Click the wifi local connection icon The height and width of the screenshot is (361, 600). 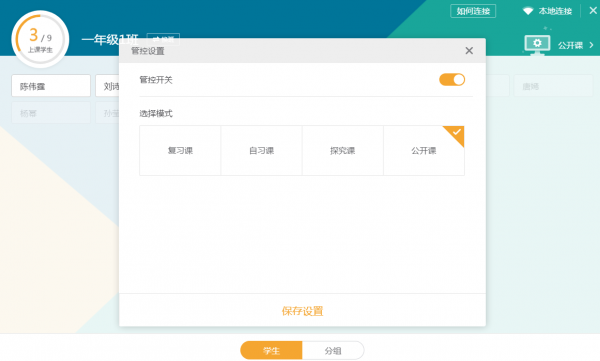click(x=528, y=11)
